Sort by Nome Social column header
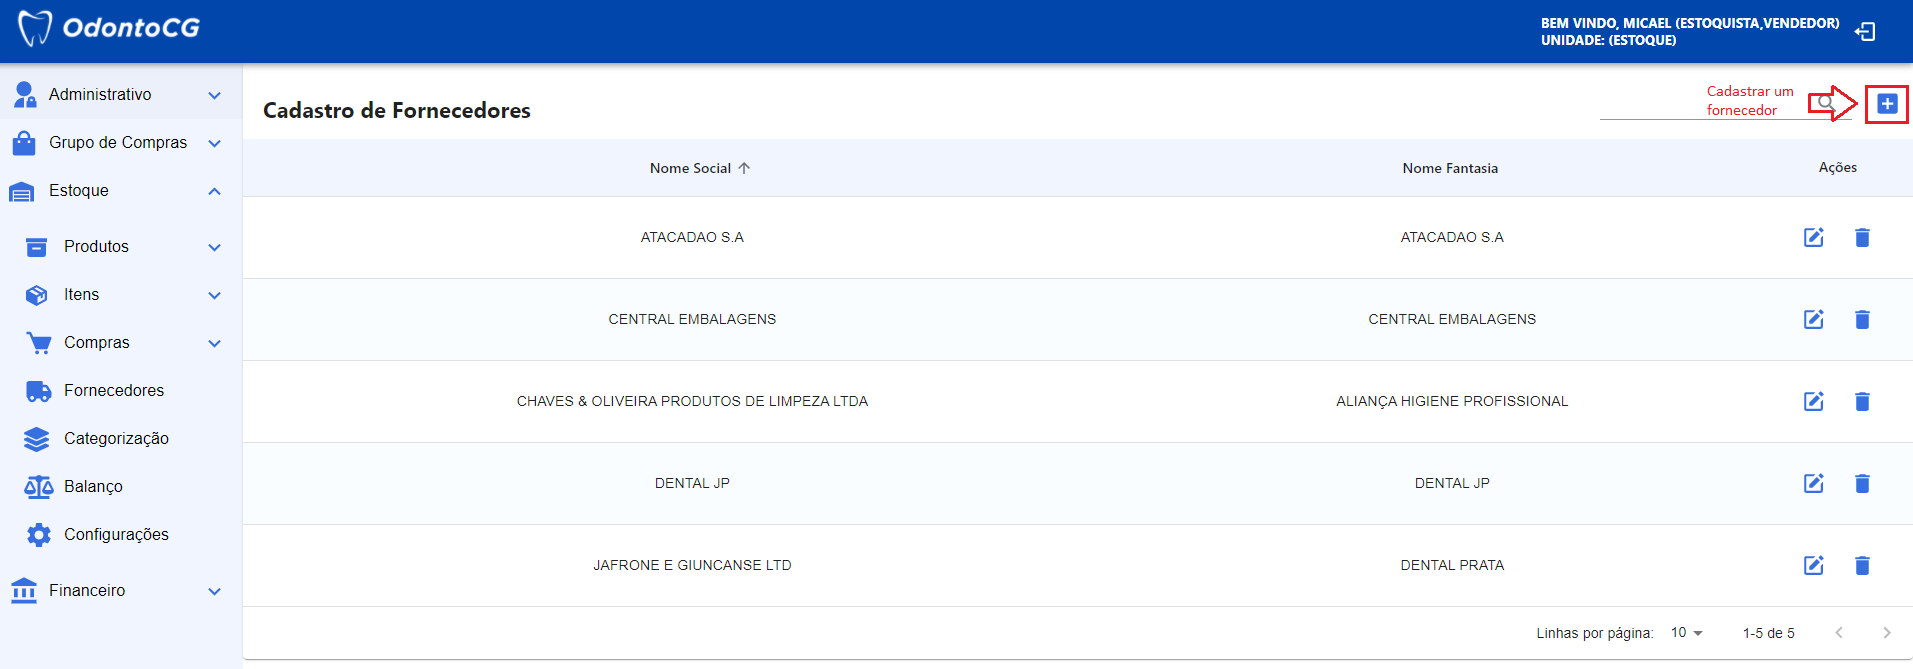 691,168
